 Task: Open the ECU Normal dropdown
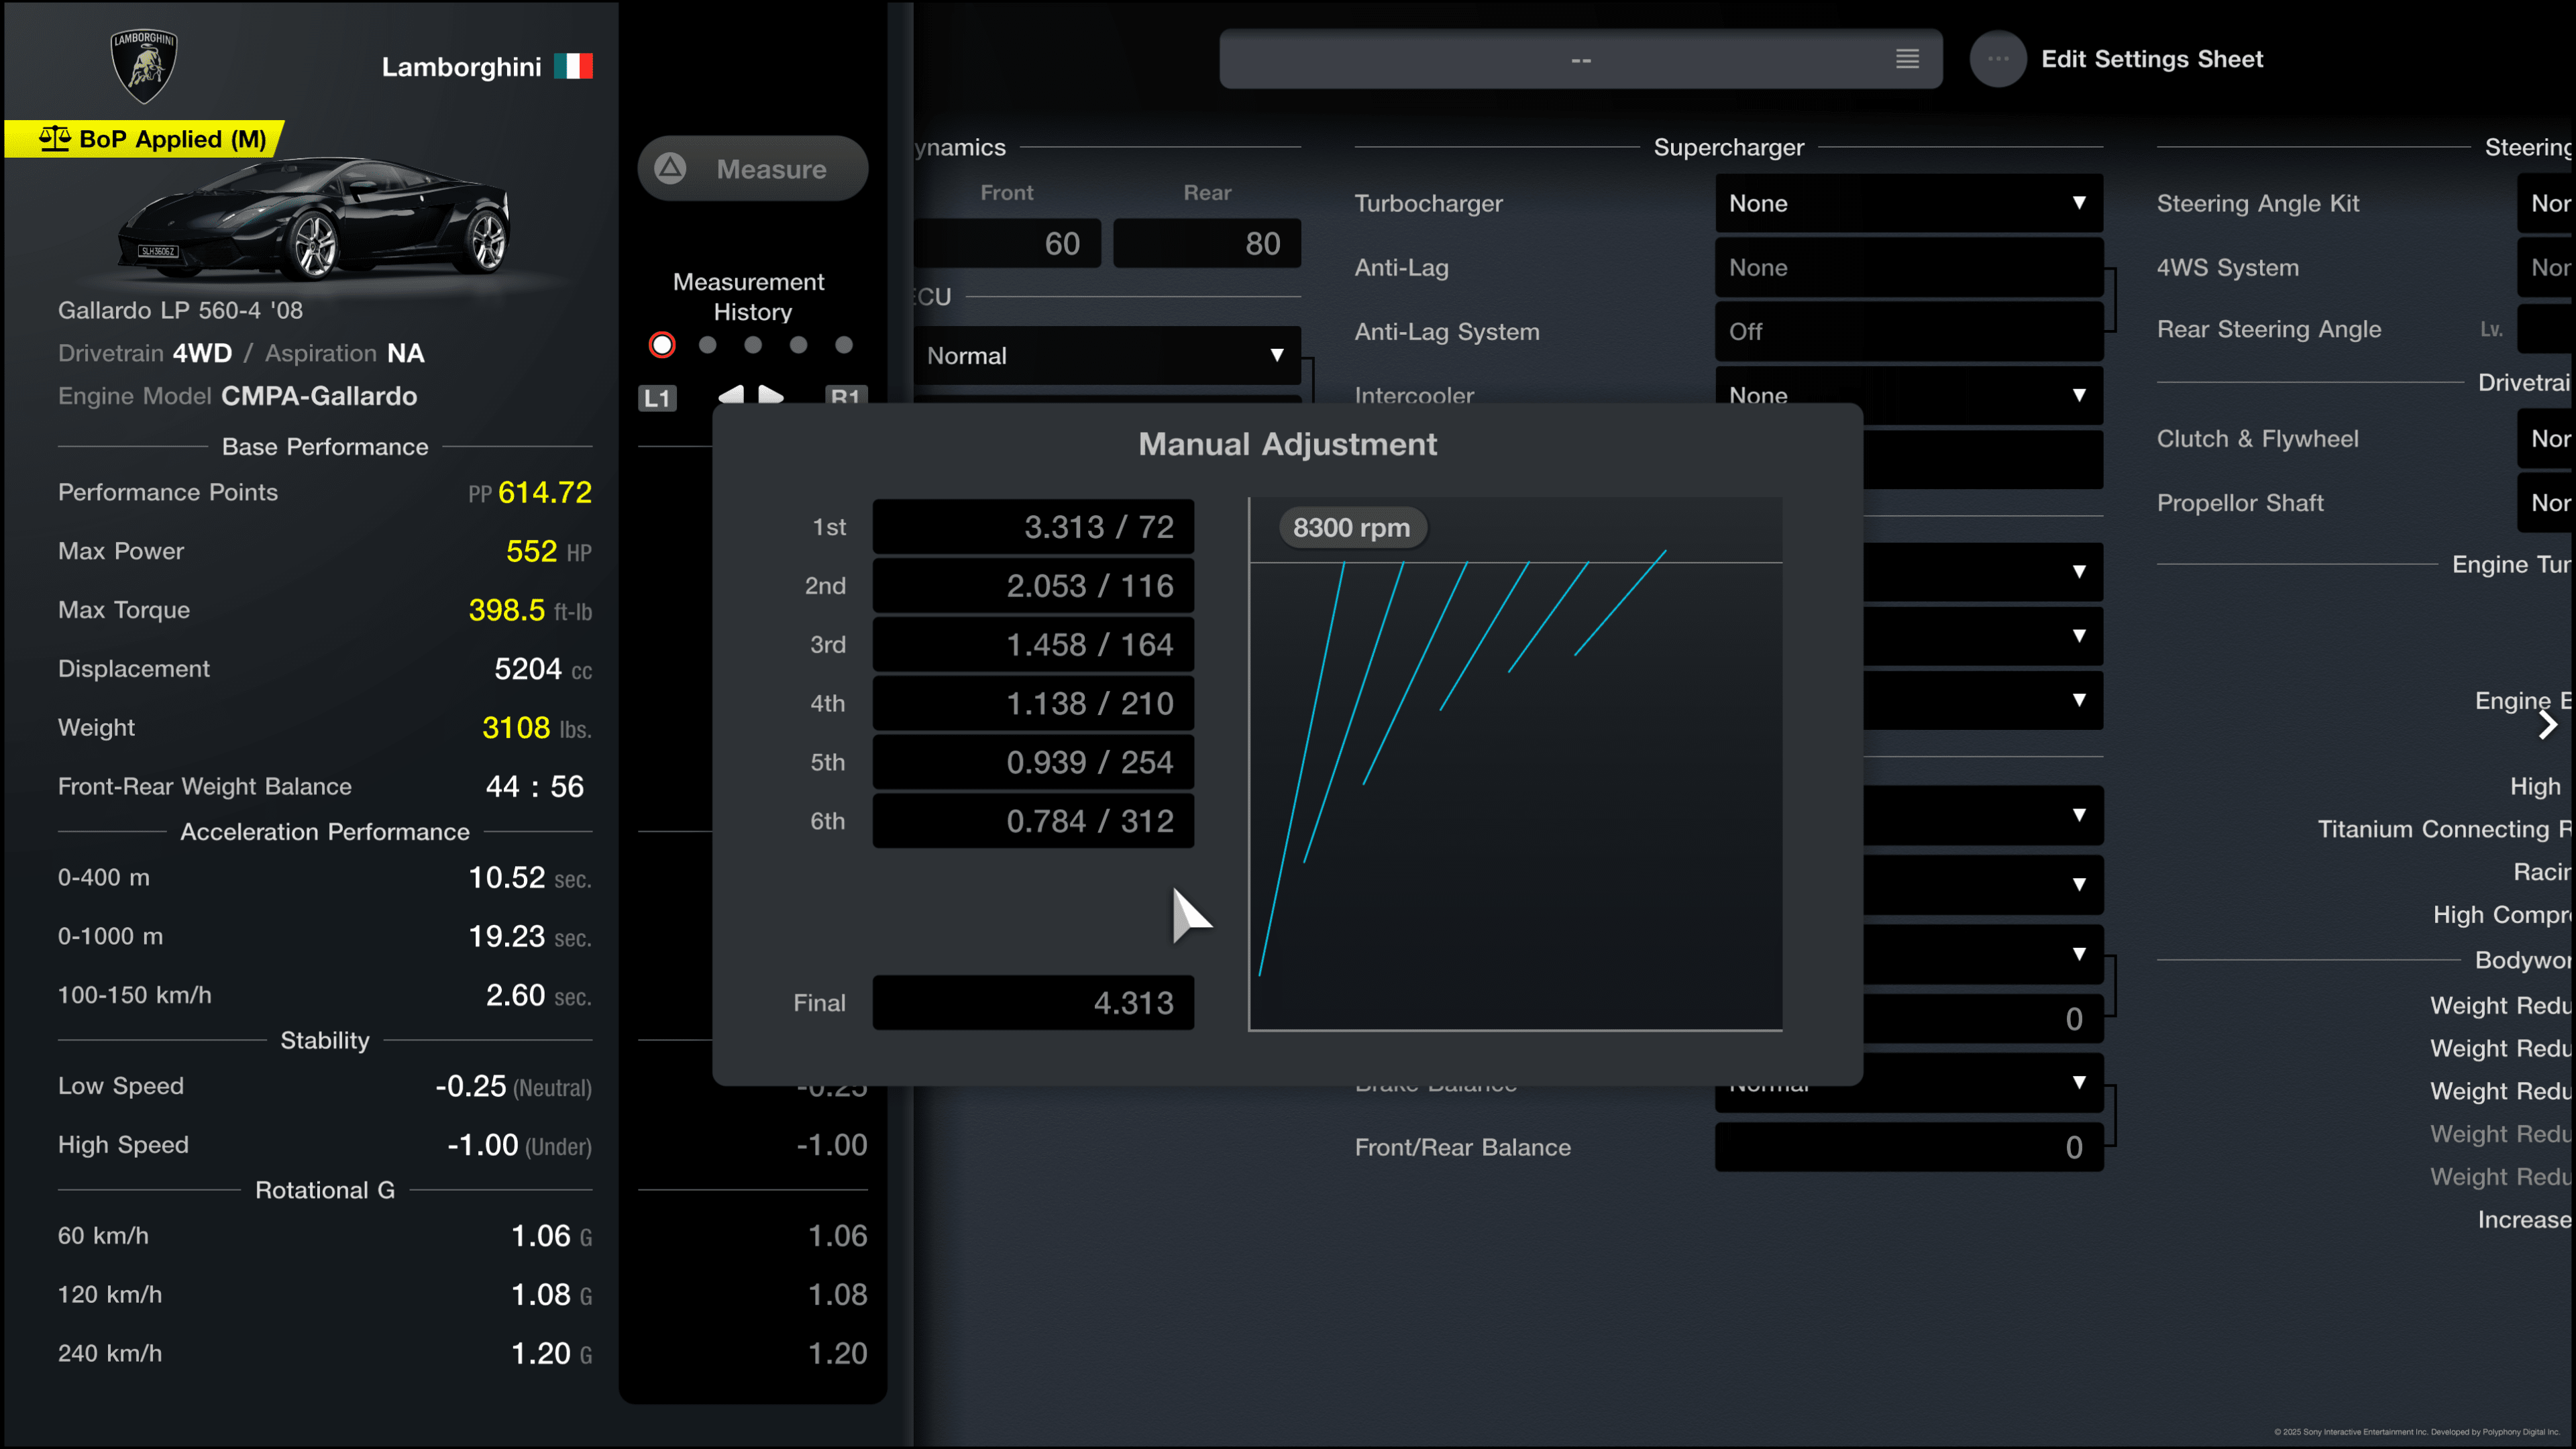pos(1106,356)
